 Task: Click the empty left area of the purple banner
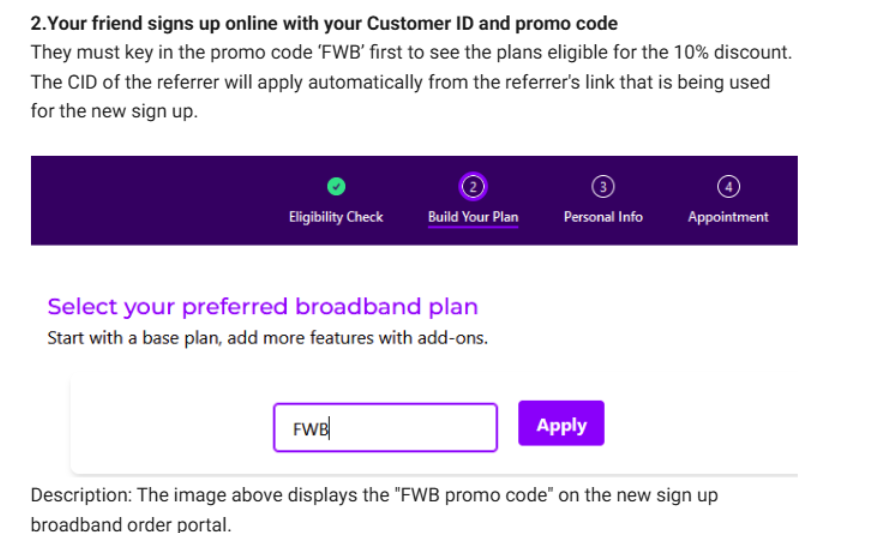tap(150, 200)
